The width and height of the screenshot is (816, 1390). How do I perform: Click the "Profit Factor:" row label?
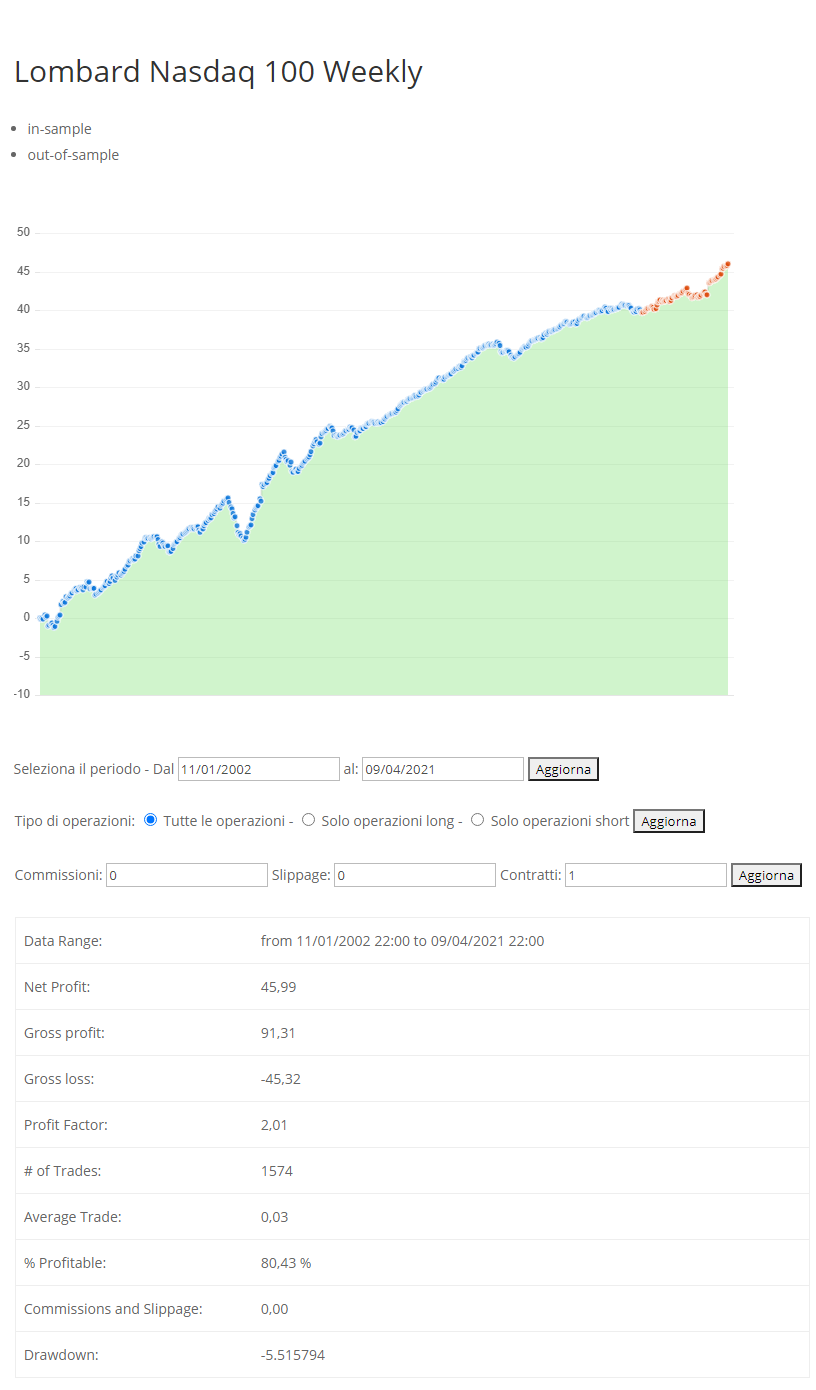pyautogui.click(x=66, y=1125)
